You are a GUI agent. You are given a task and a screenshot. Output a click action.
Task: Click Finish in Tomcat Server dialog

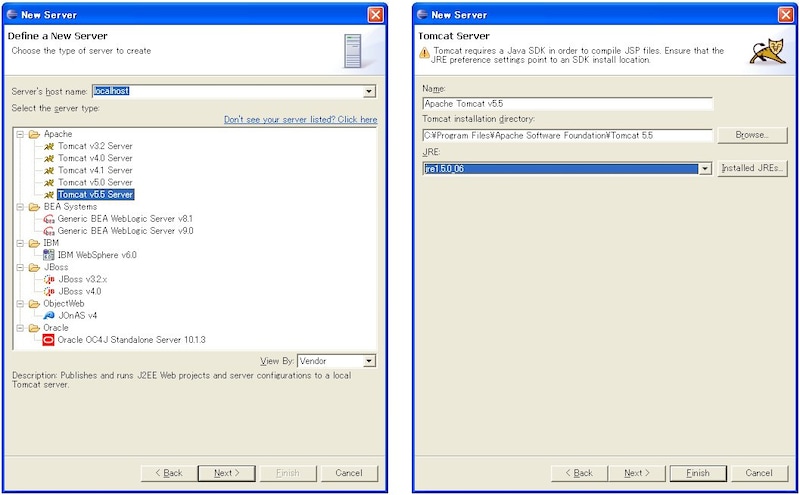pos(697,473)
